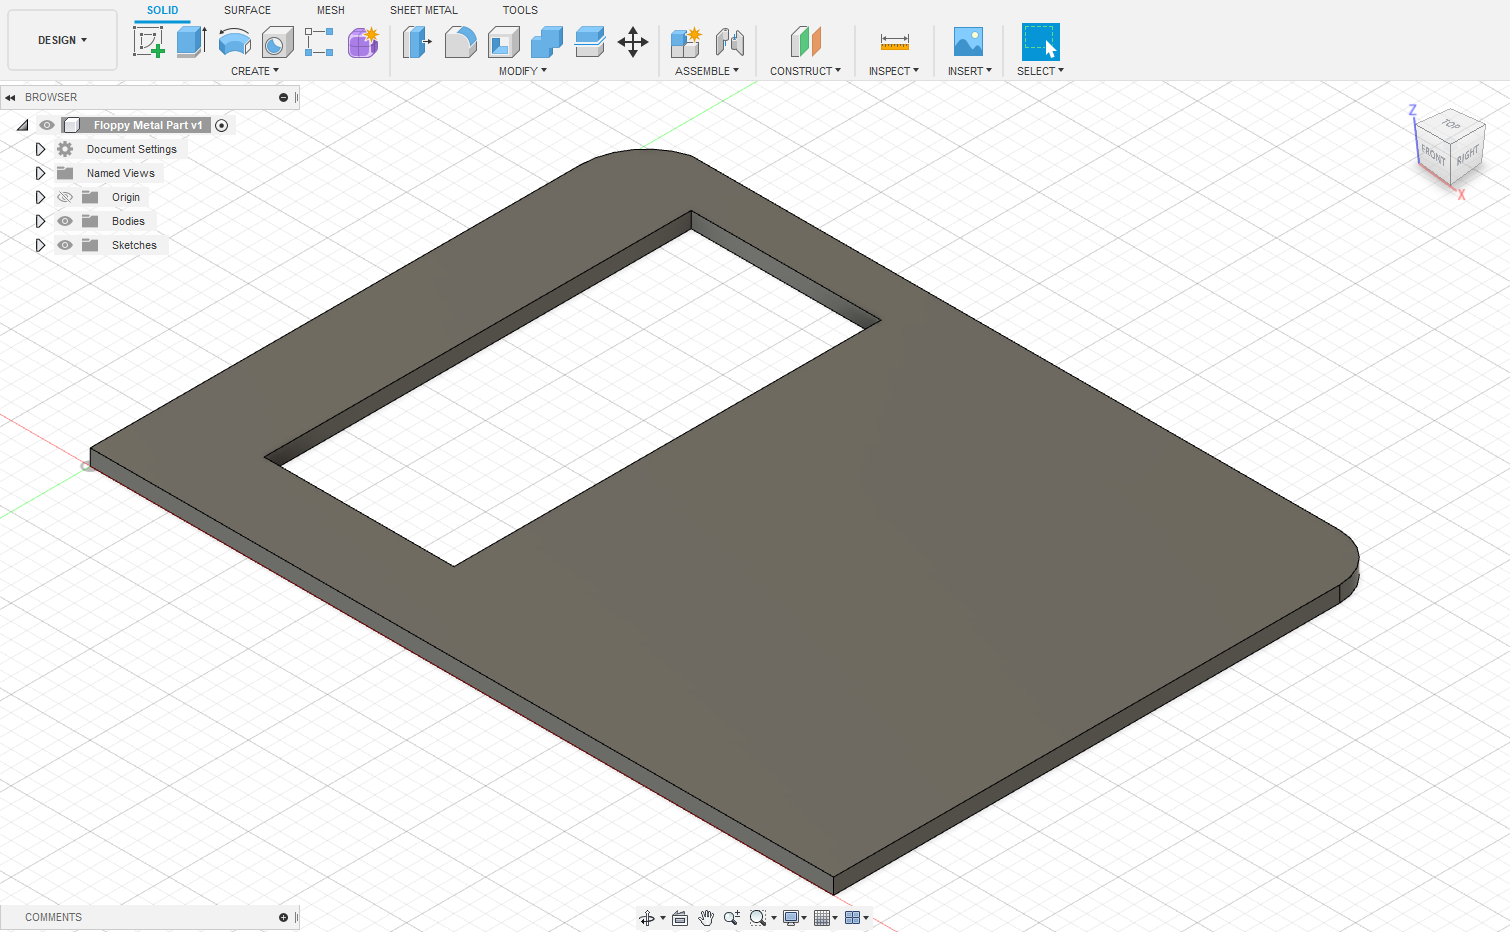Open the DESIGN workspace dropdown
The width and height of the screenshot is (1510, 932).
pos(62,40)
